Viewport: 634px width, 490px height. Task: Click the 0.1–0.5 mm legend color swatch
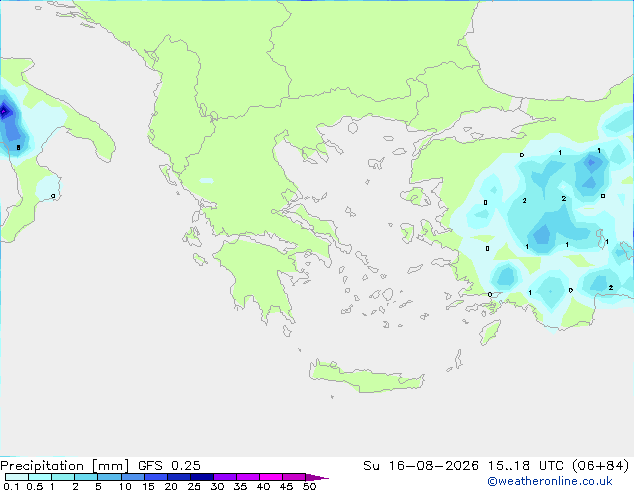click(17, 477)
